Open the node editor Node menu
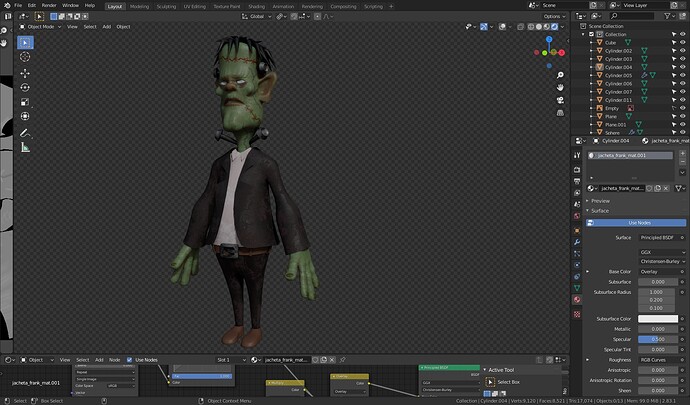This screenshot has width=690, height=405. click(x=114, y=360)
